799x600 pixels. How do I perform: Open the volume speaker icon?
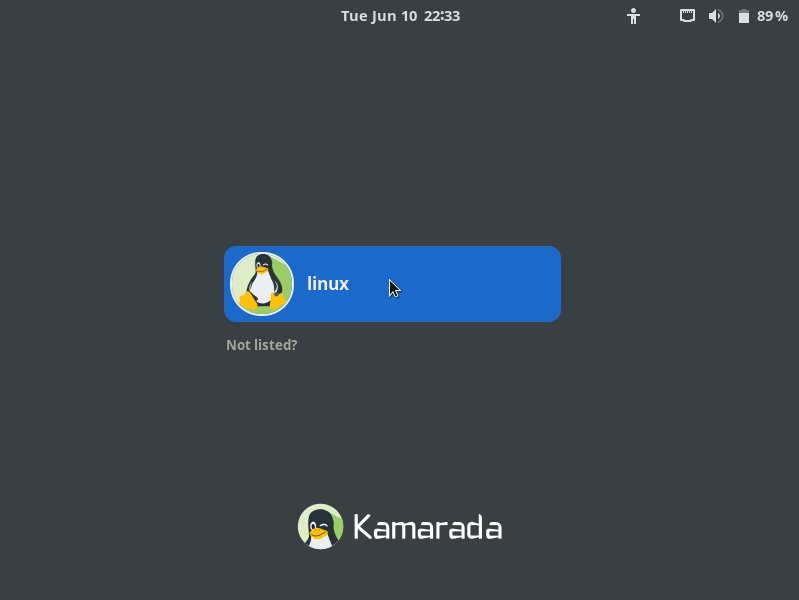tap(715, 16)
